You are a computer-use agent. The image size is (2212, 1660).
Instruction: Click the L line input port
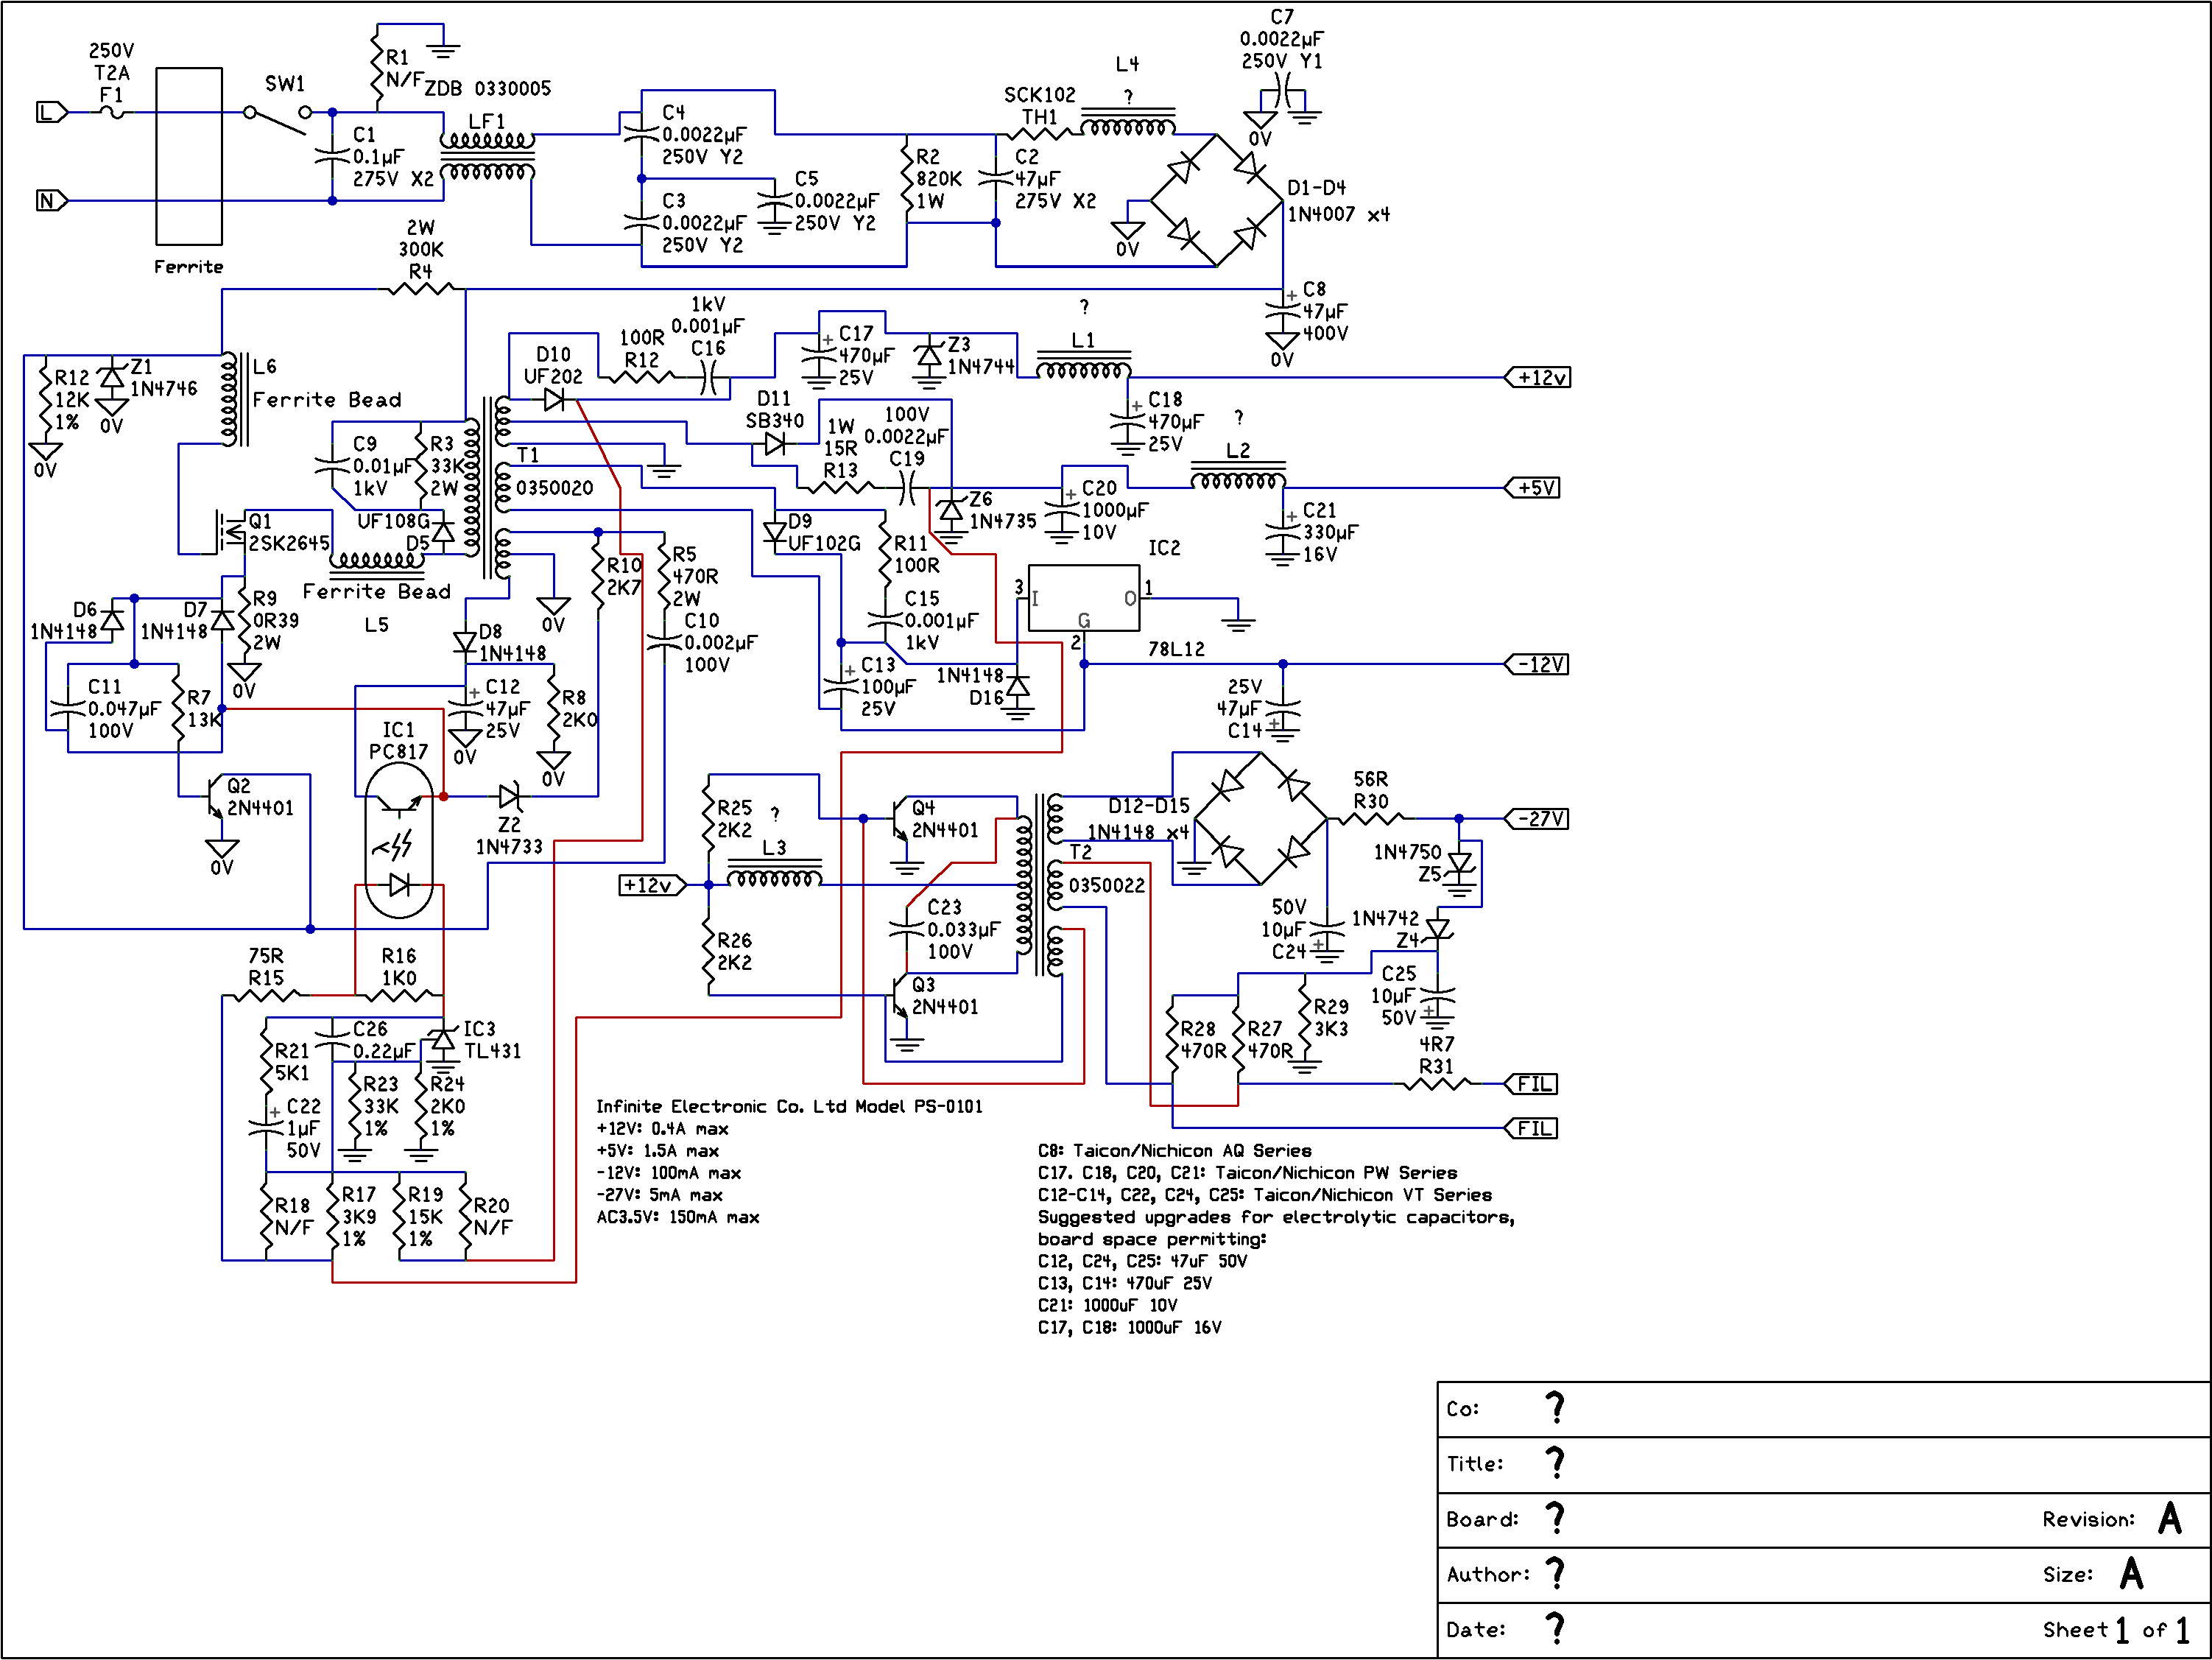pos(52,112)
